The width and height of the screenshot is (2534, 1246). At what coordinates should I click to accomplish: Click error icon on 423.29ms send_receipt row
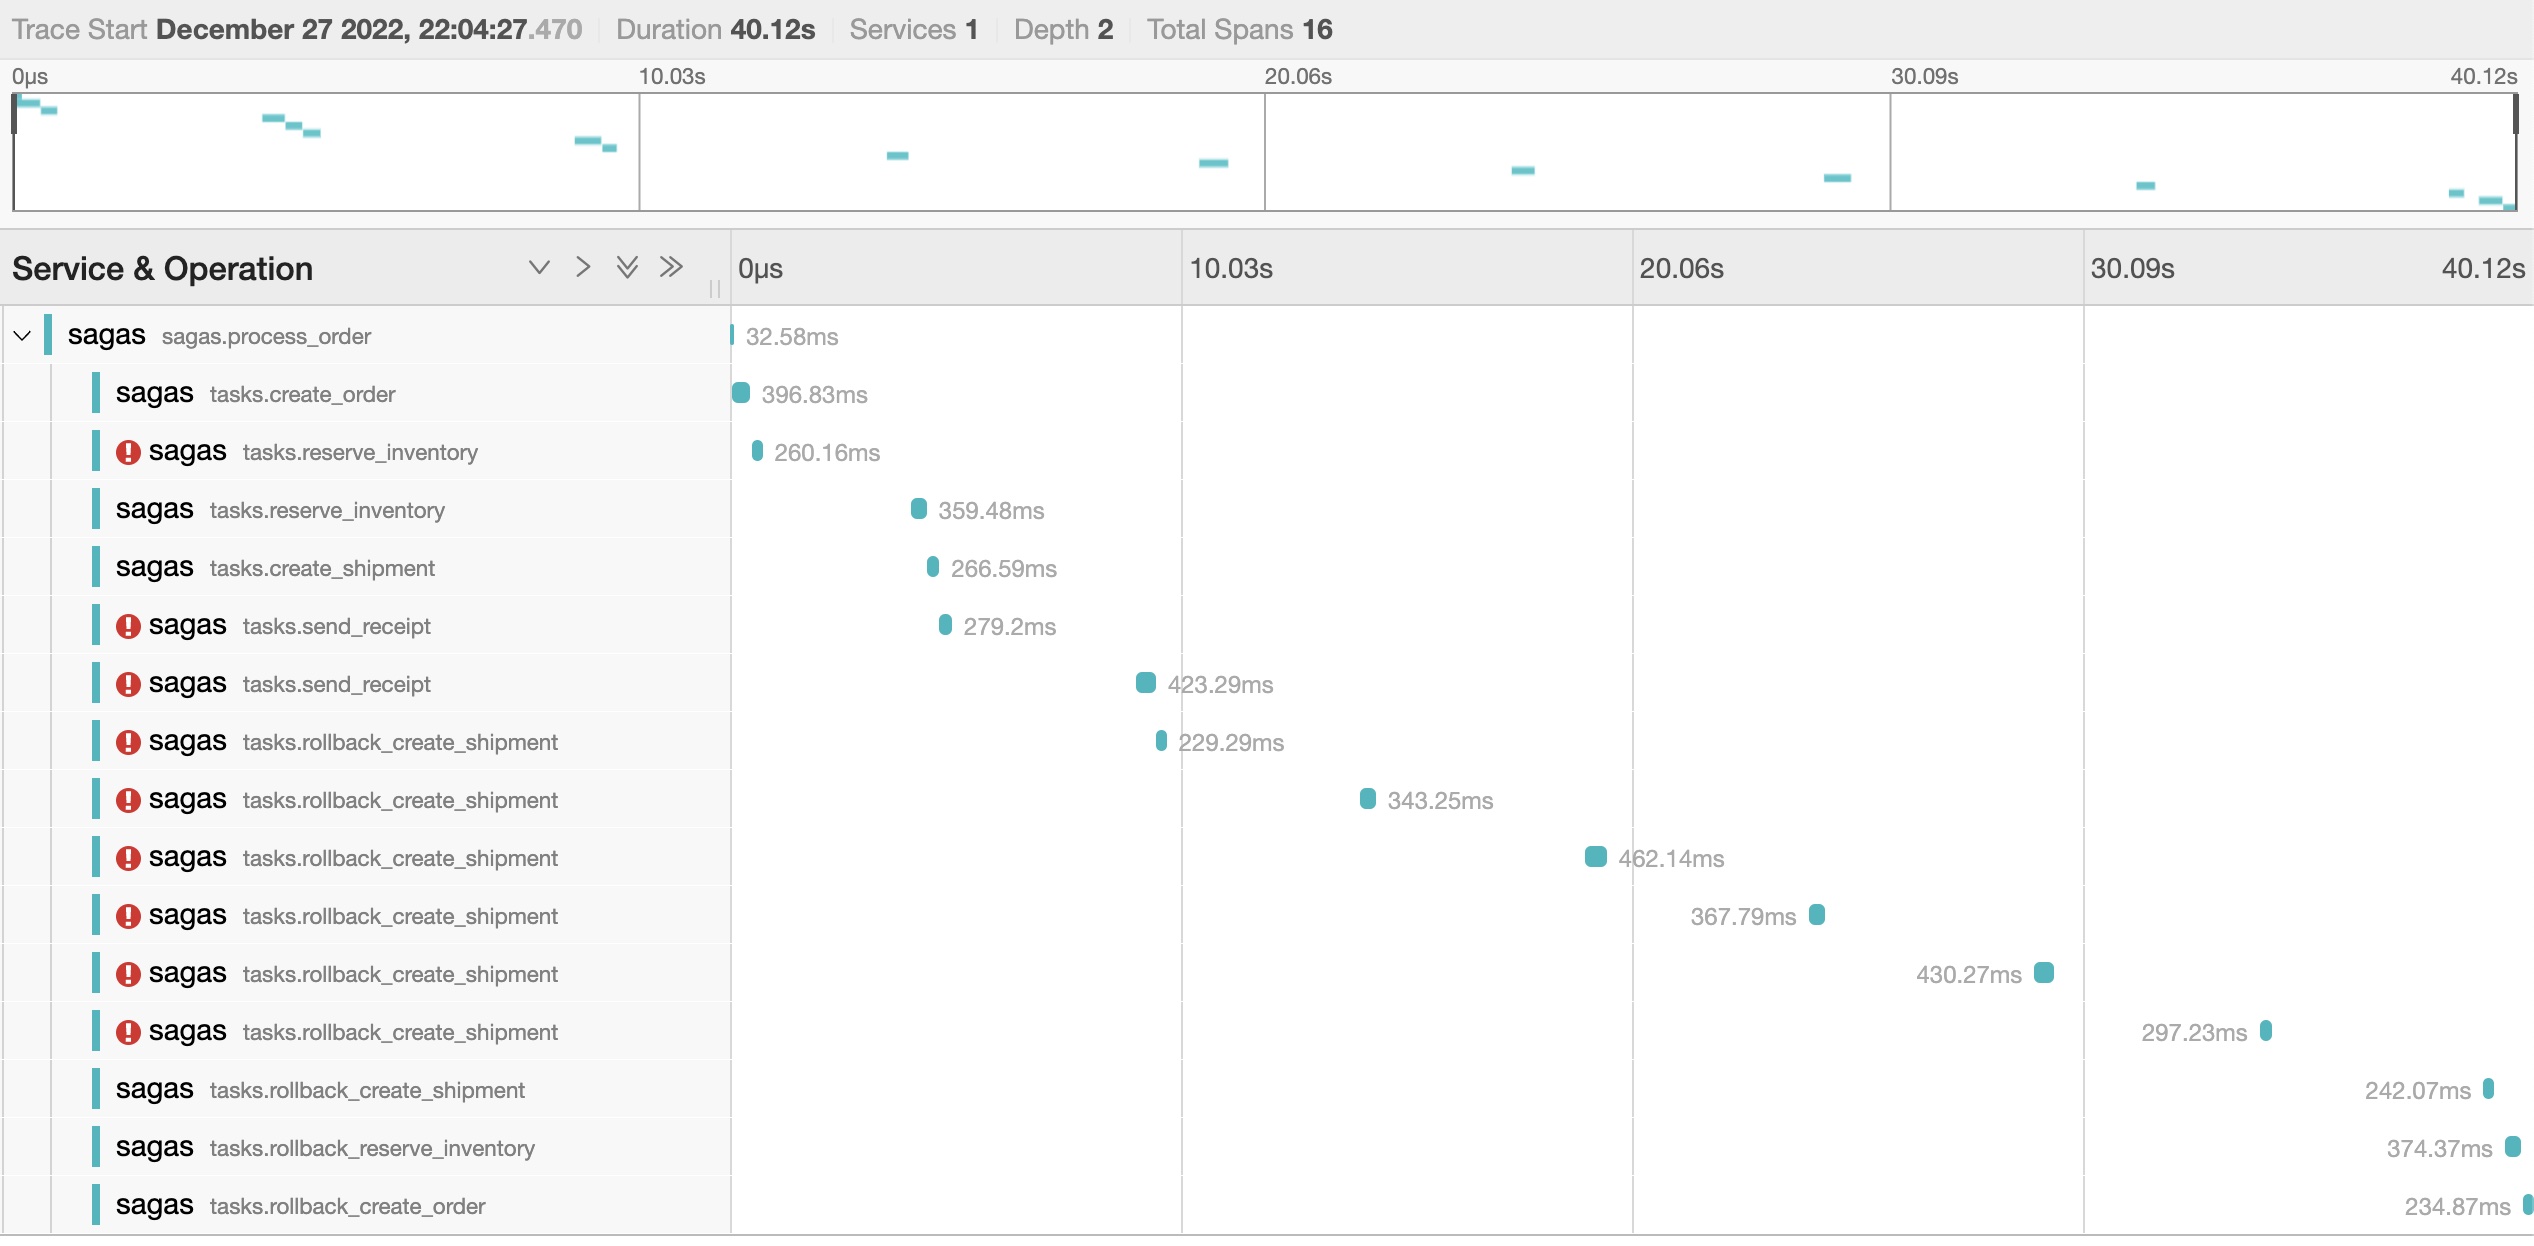point(128,684)
